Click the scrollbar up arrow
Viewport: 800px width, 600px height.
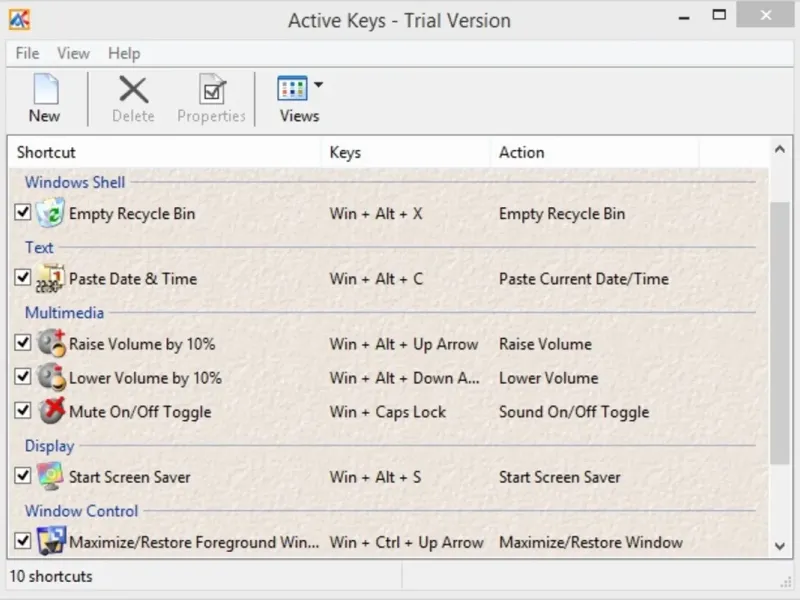tap(780, 149)
